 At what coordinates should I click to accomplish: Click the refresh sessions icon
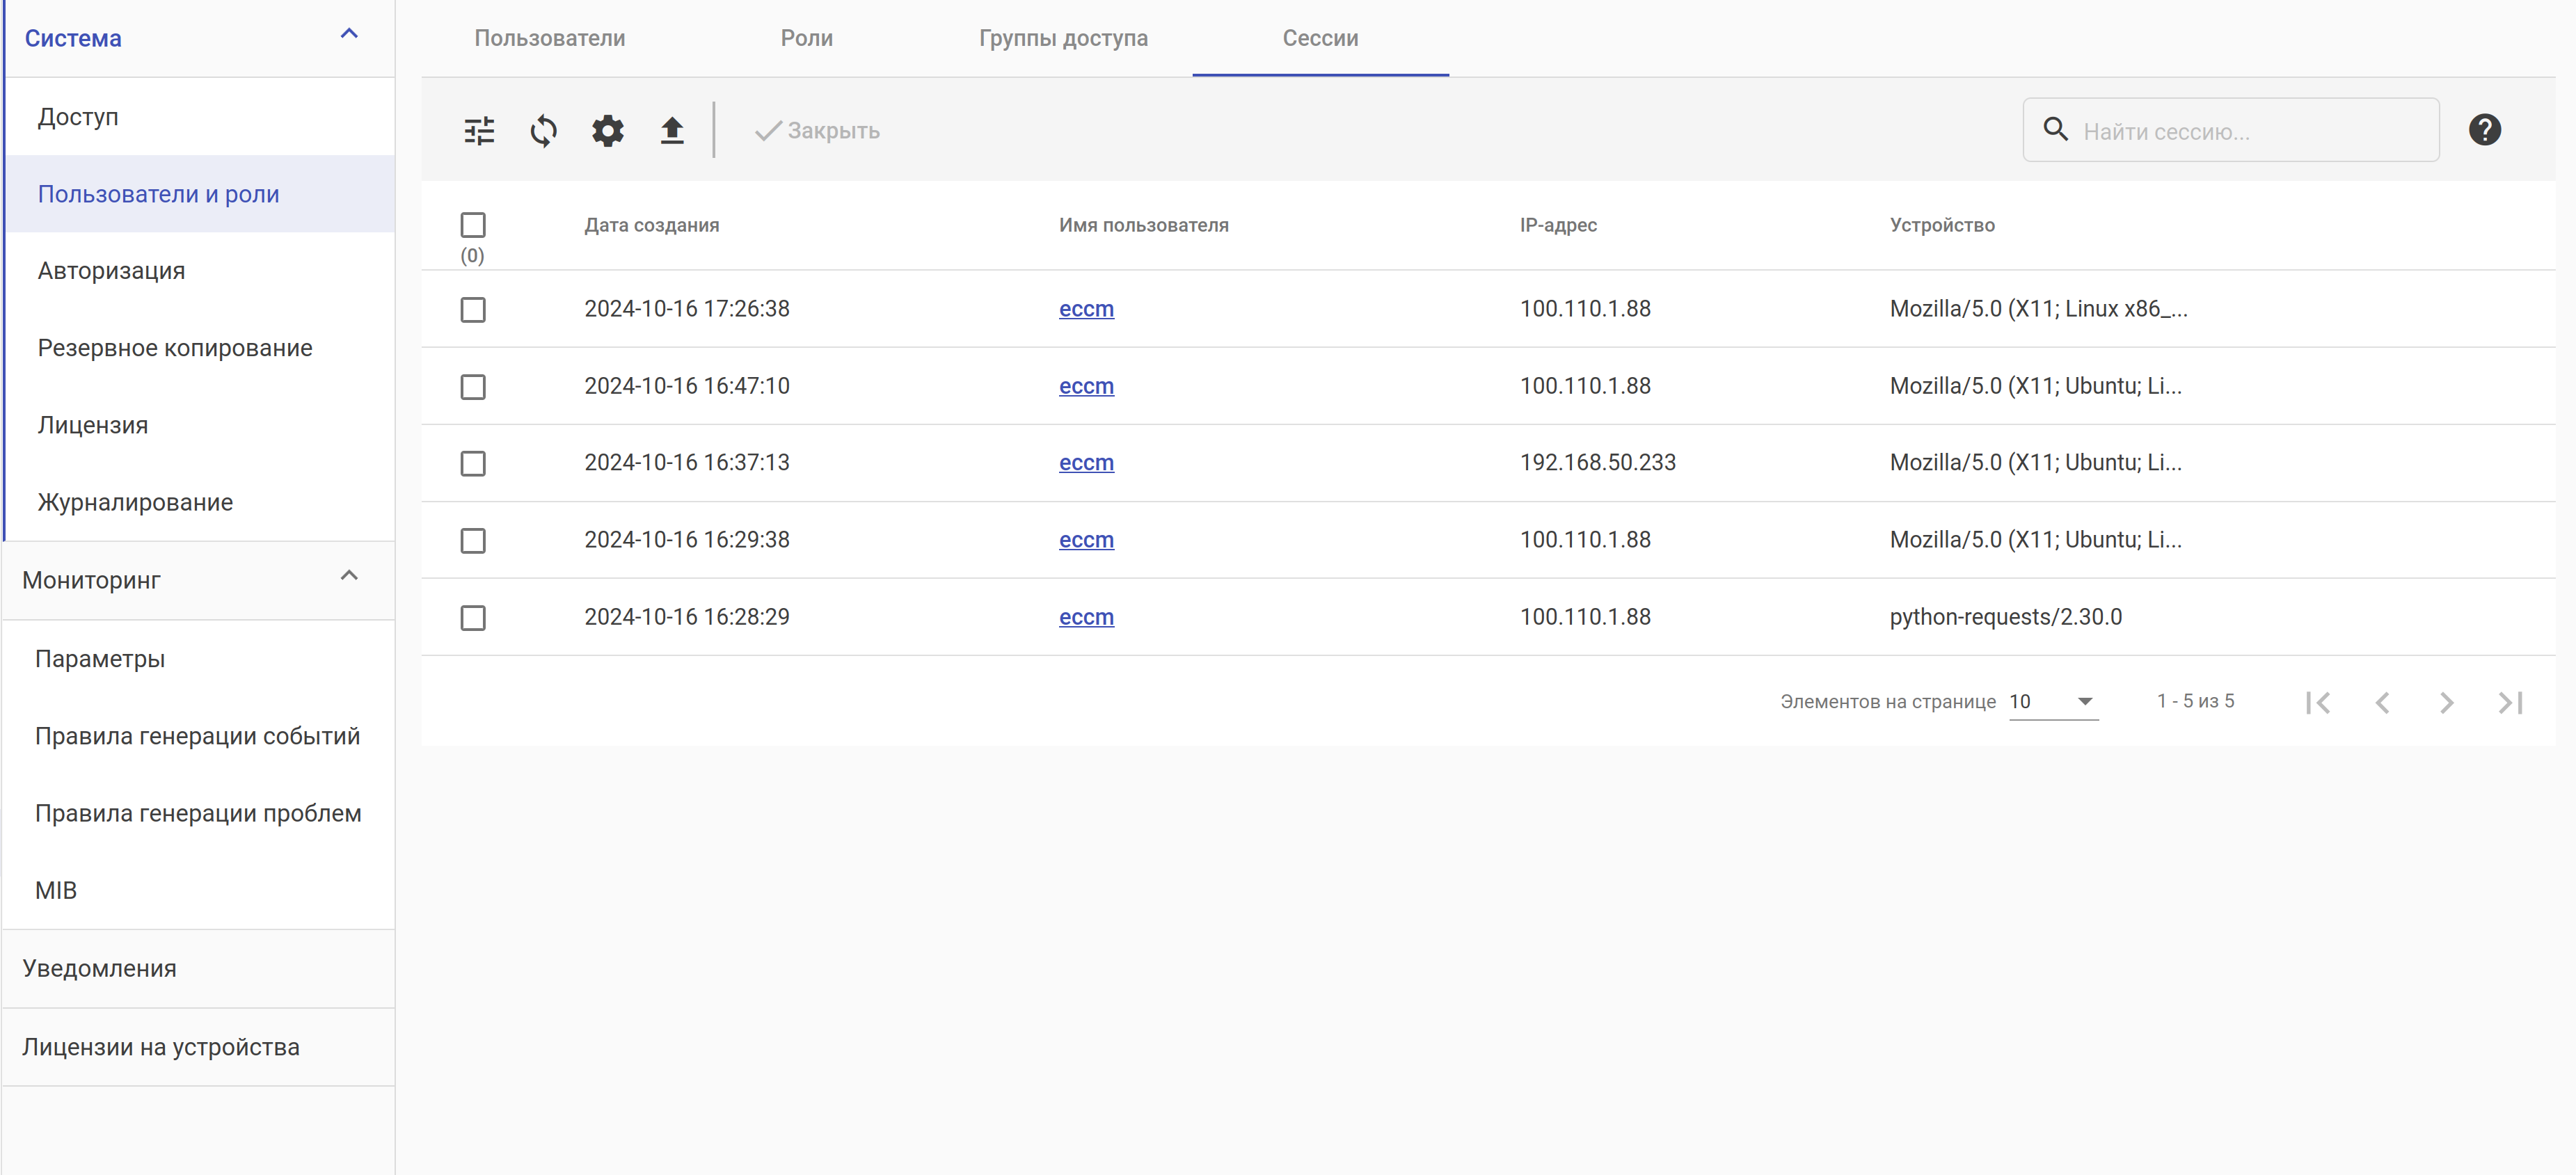543,131
